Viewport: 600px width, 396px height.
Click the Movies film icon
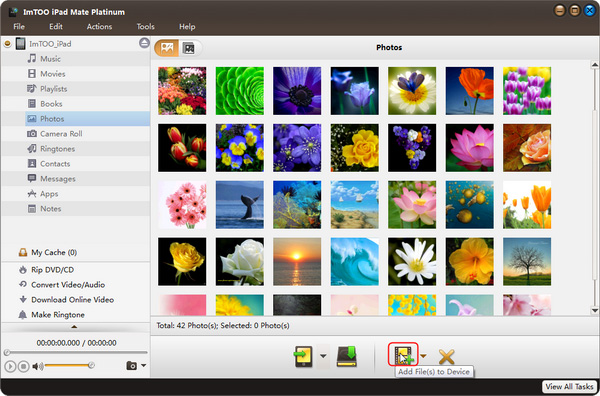(32, 73)
